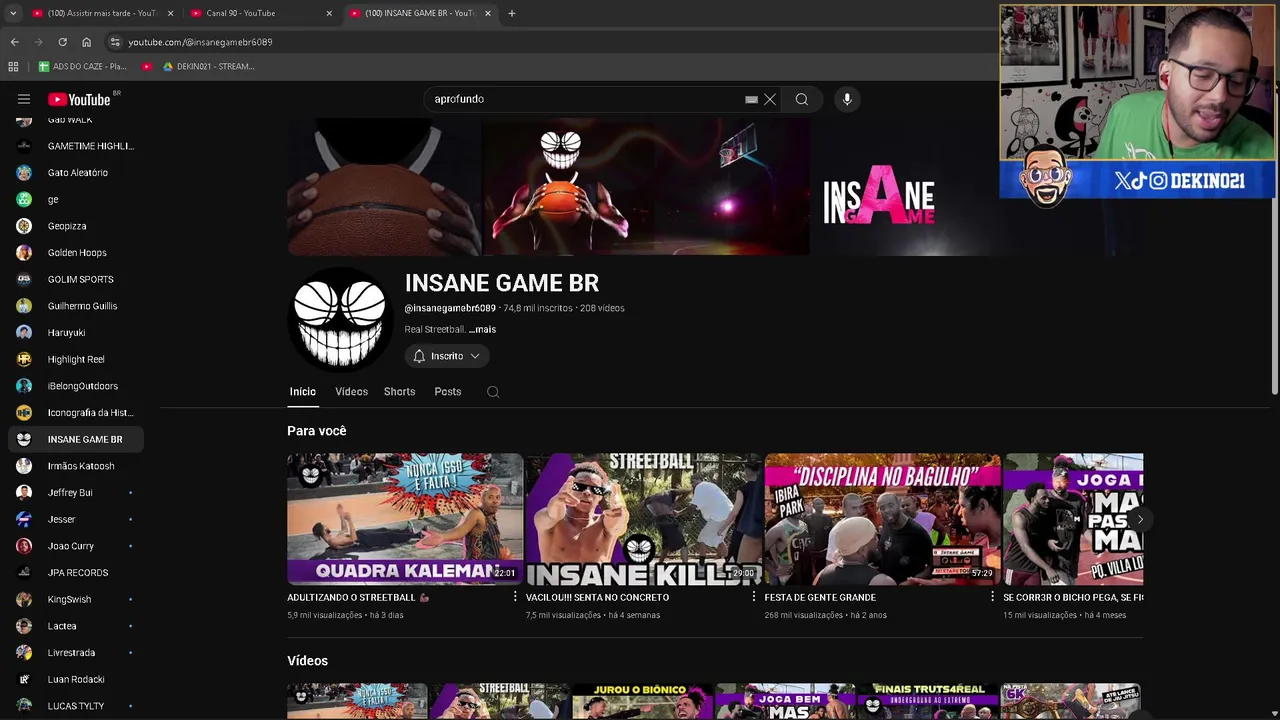Play QUADRA KALEMAN thumbnail video
This screenshot has width=1280, height=720.
click(x=405, y=519)
